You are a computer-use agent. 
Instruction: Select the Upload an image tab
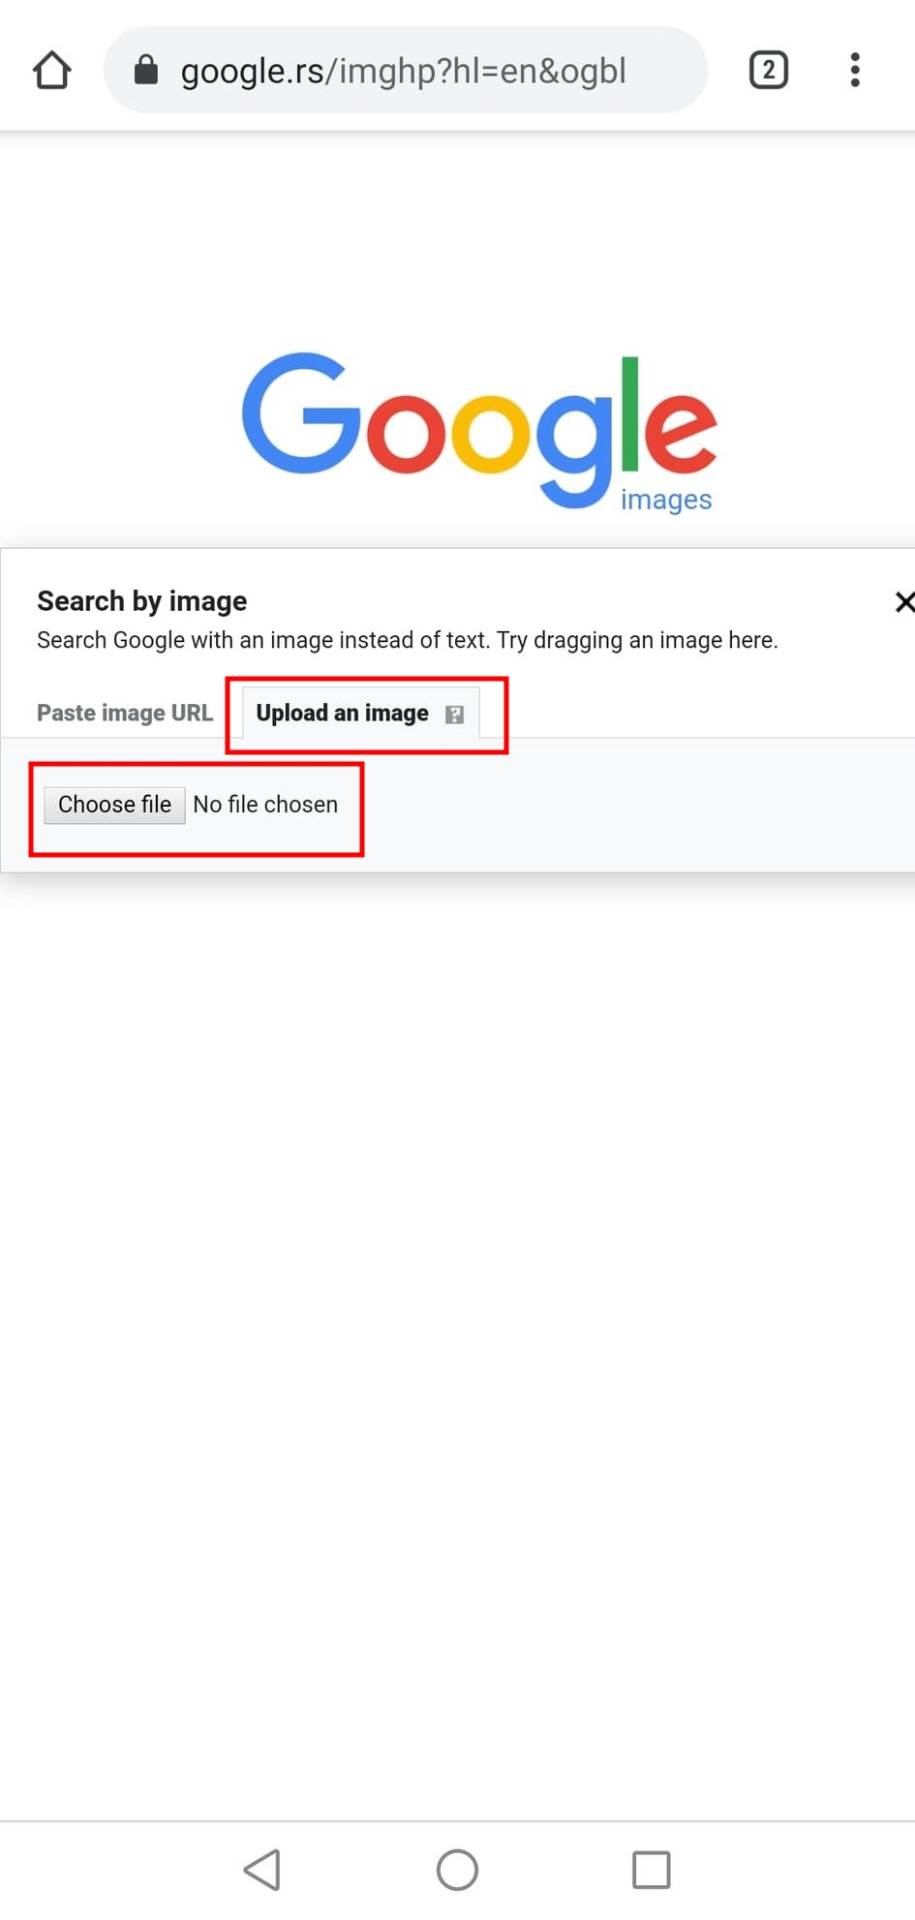[342, 713]
